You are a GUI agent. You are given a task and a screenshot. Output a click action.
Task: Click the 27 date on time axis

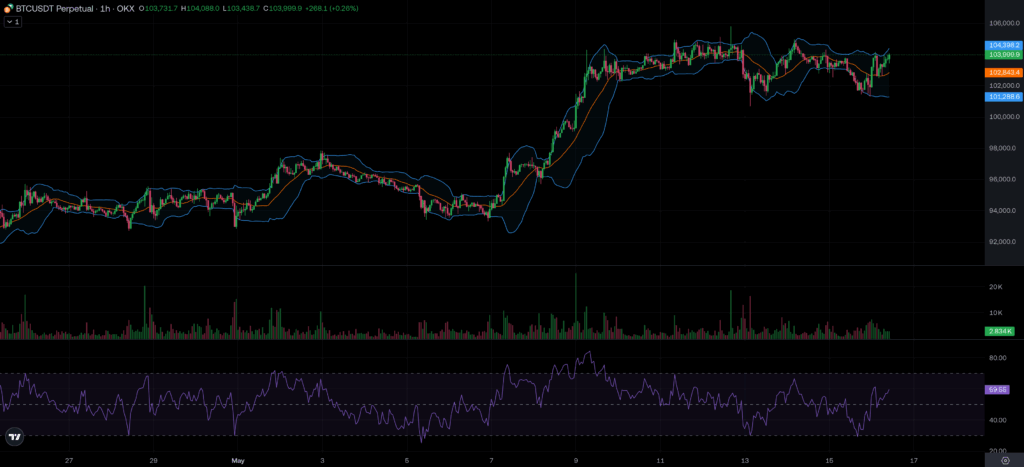68,461
